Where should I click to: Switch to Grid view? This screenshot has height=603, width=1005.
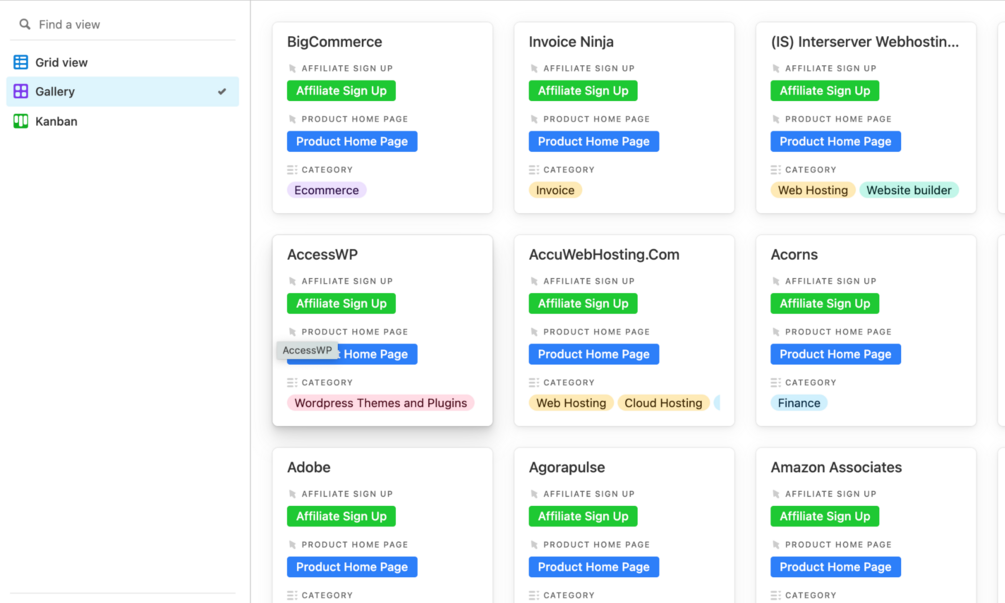click(122, 62)
